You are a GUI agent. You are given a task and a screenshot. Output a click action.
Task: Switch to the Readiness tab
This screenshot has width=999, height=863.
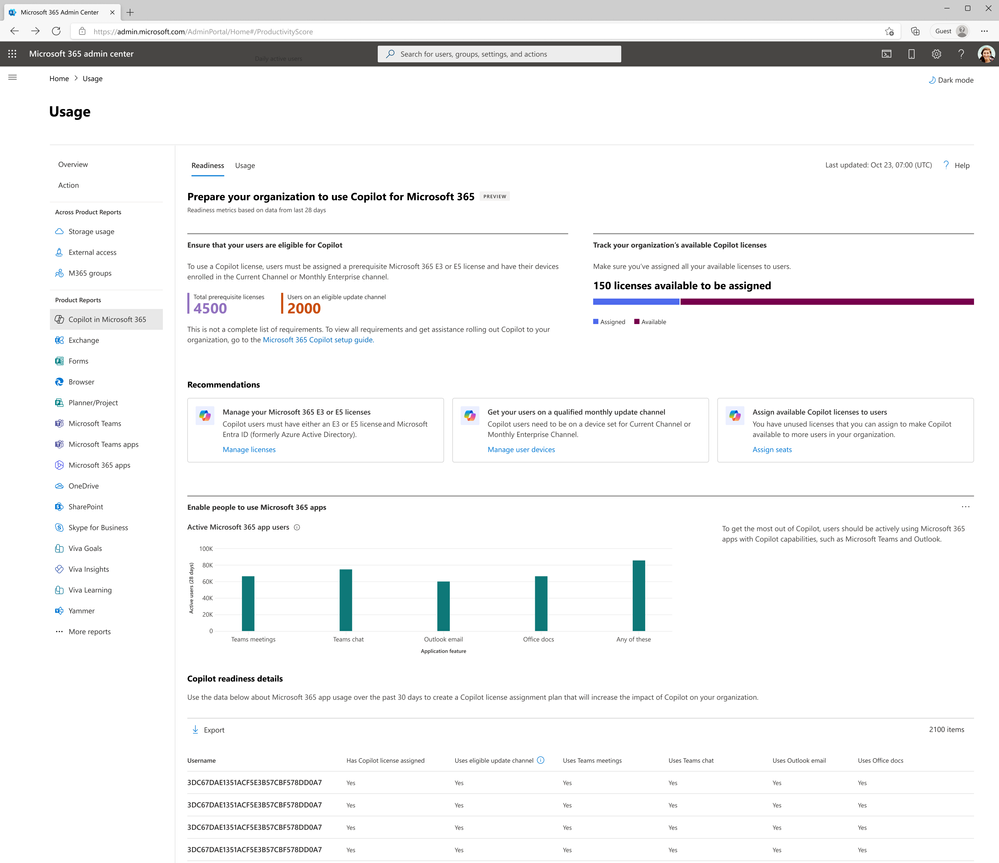point(208,166)
